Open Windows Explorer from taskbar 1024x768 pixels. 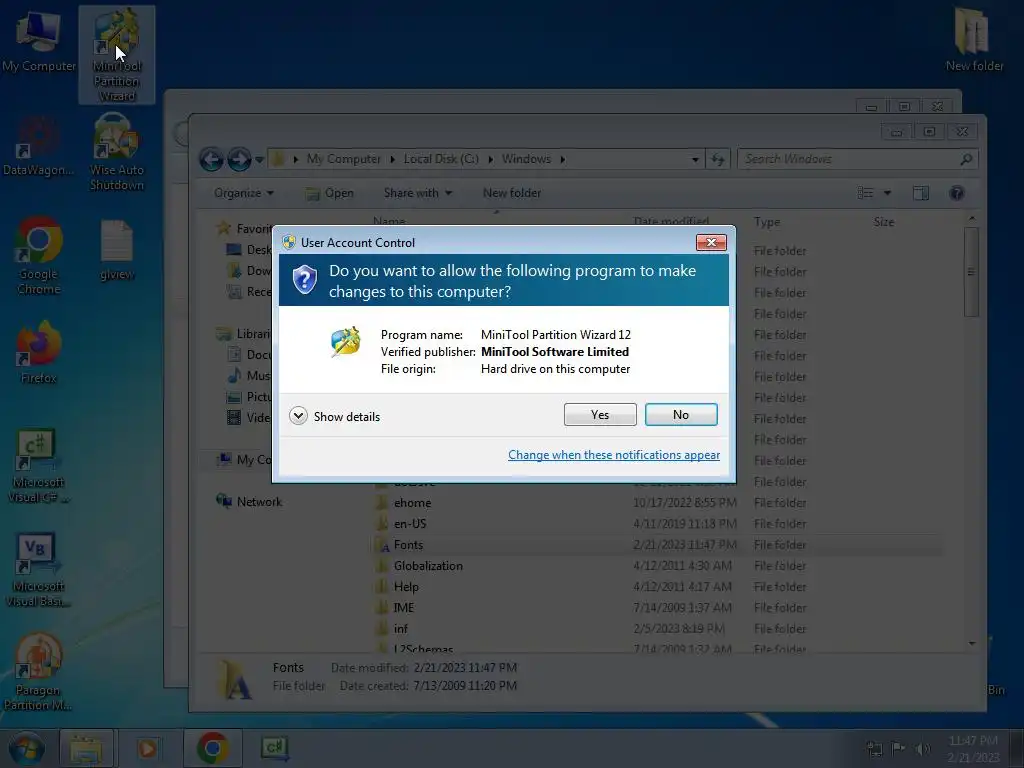pos(86,748)
